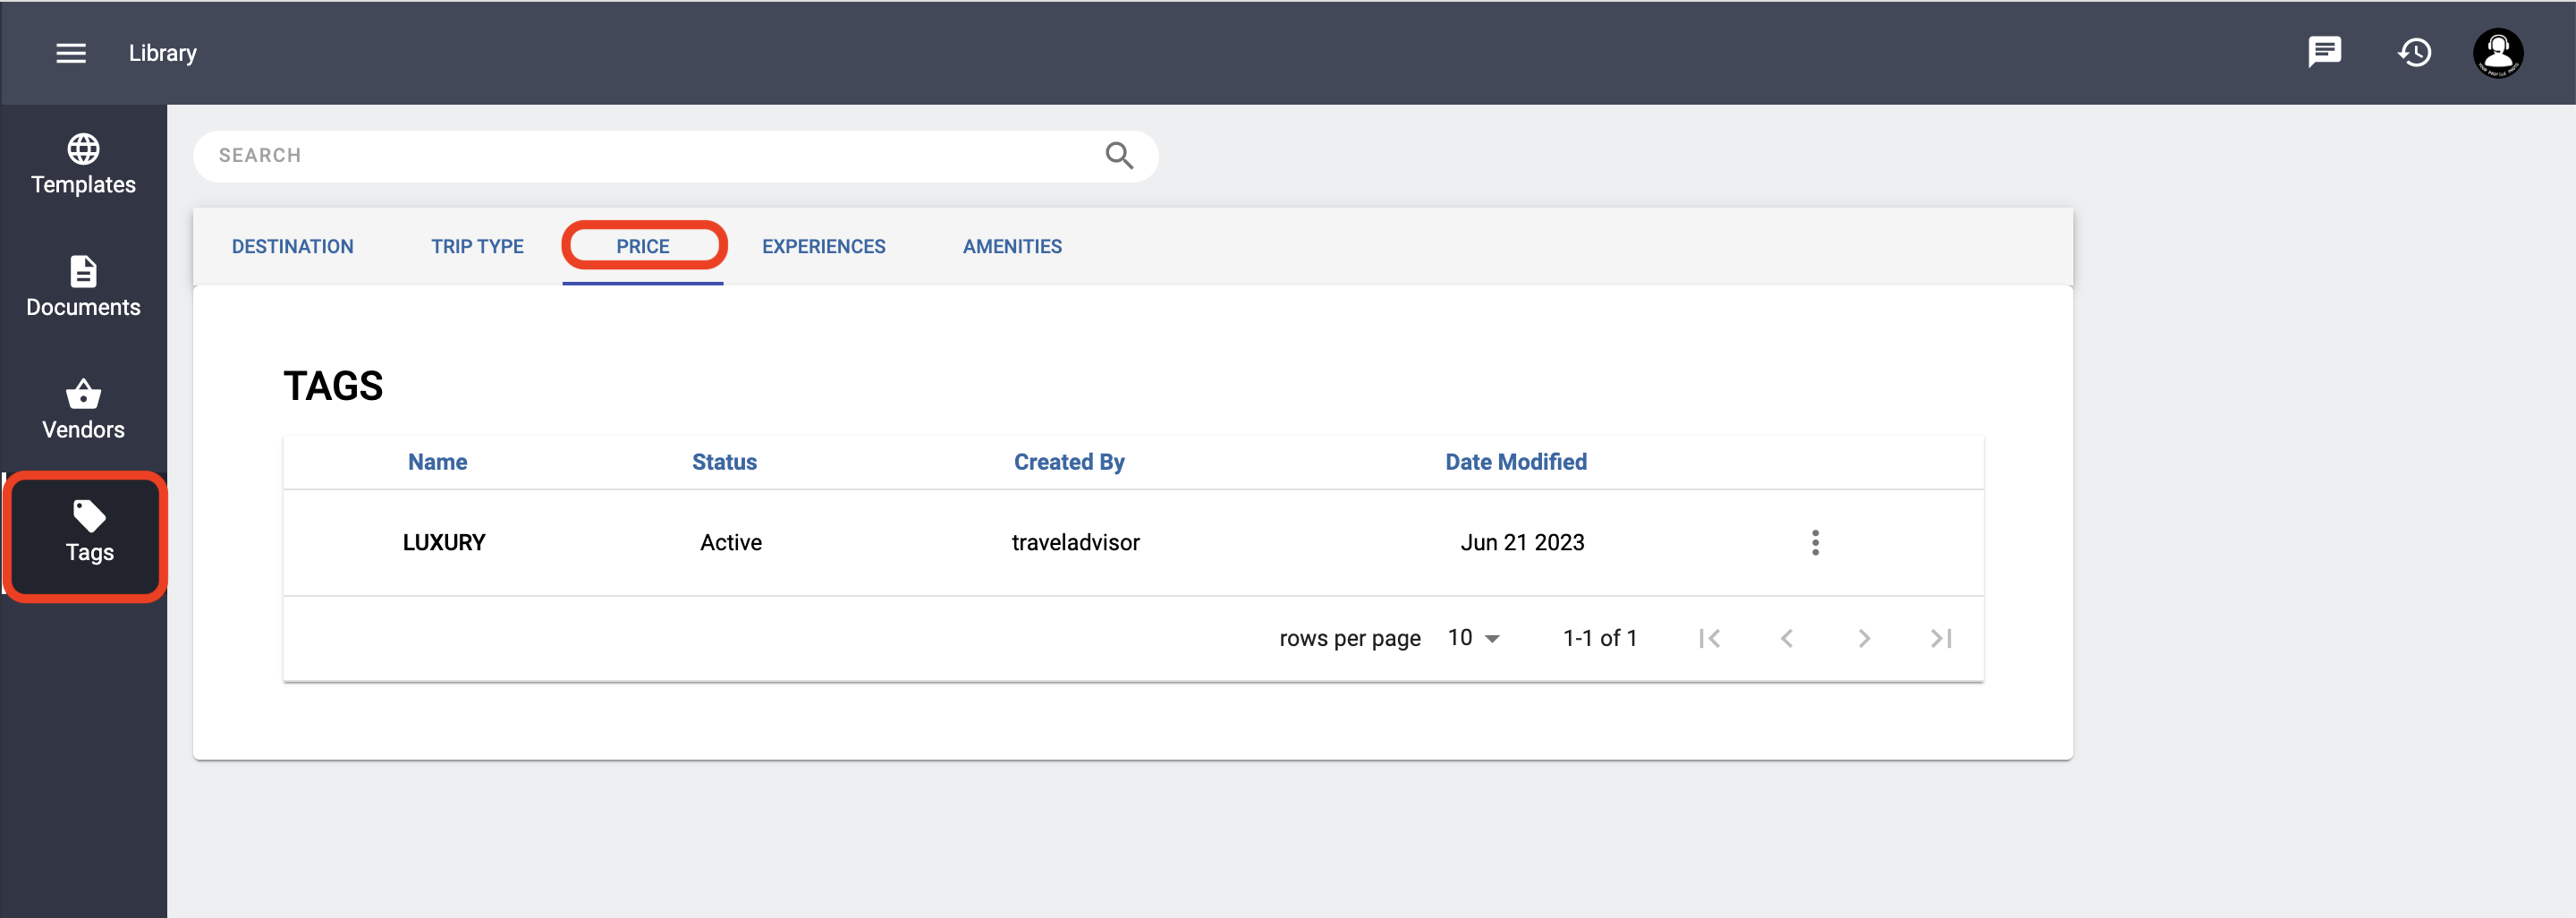
Task: Sort by the Created By column header
Action: coord(1069,462)
